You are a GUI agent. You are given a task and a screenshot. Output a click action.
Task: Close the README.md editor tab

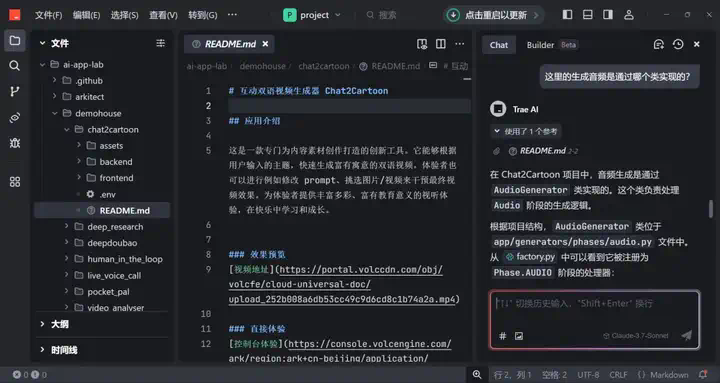(x=265, y=44)
